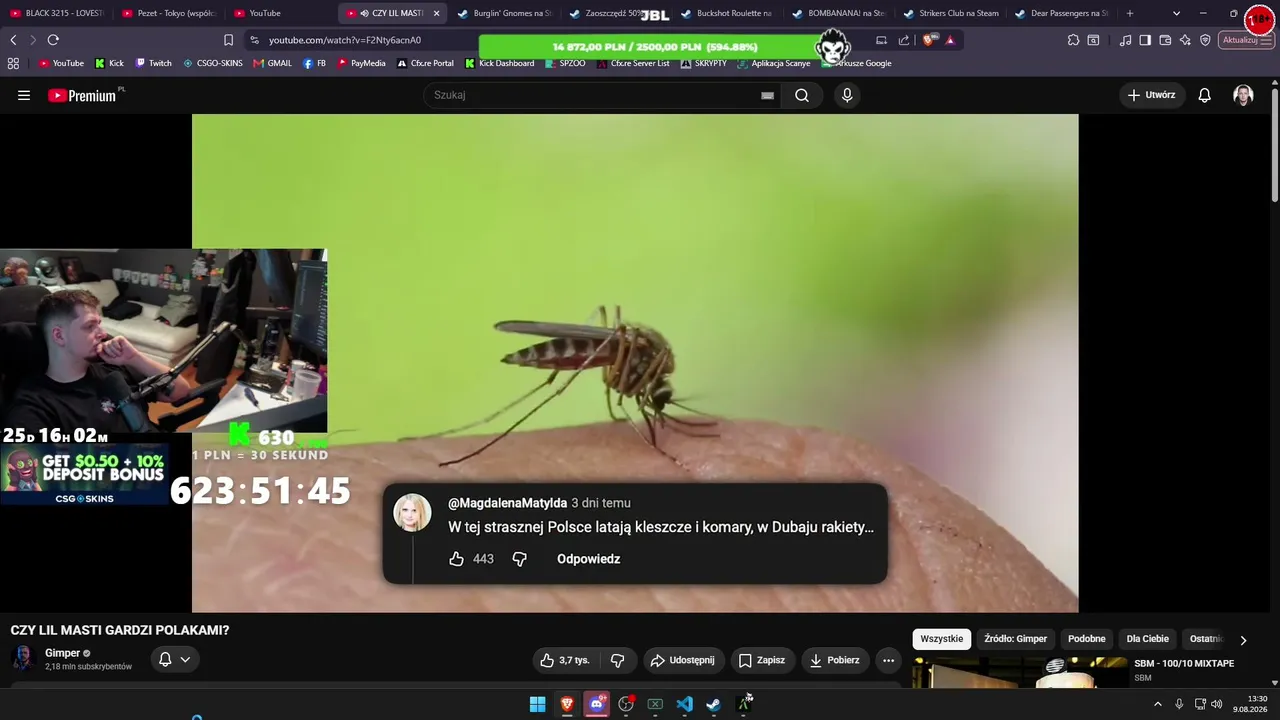
Task: Click Odpowiedz on the comment
Action: (x=588, y=559)
